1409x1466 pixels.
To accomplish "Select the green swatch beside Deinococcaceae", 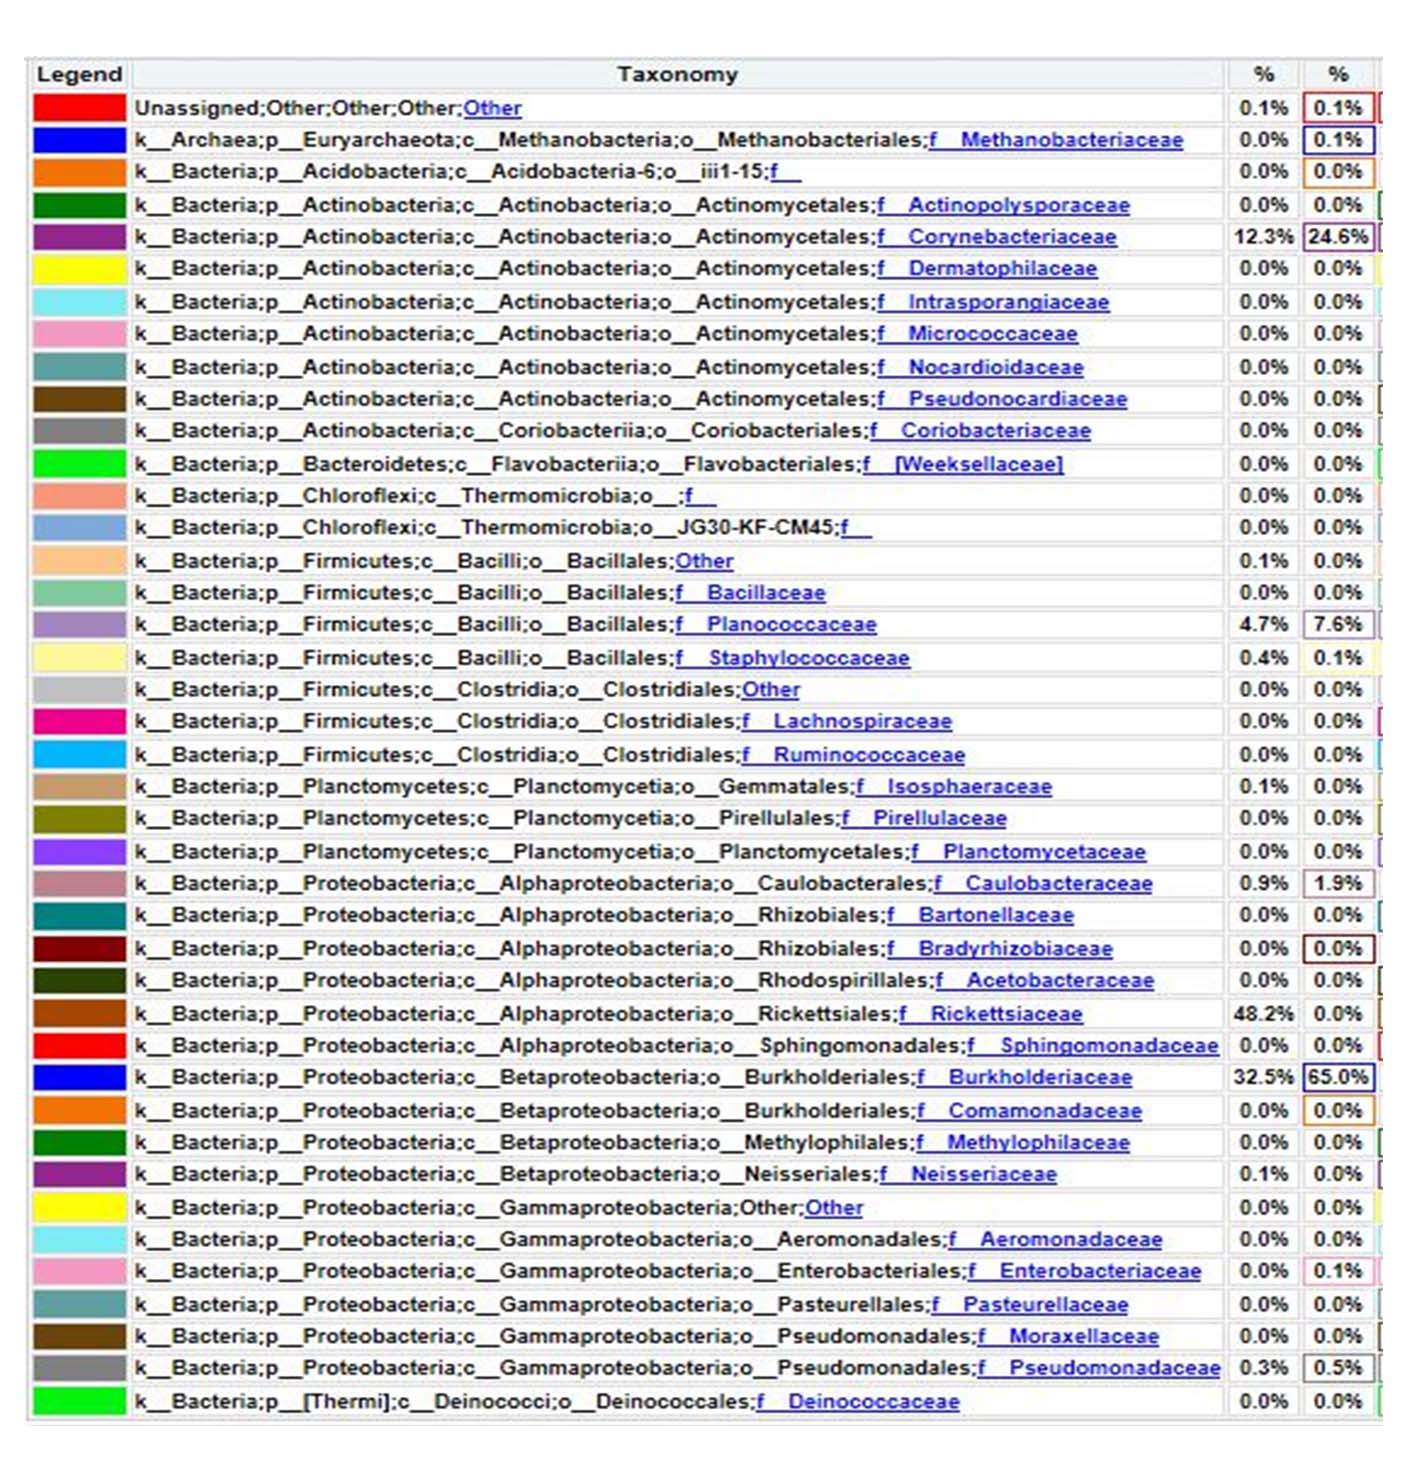I will click(x=79, y=1402).
